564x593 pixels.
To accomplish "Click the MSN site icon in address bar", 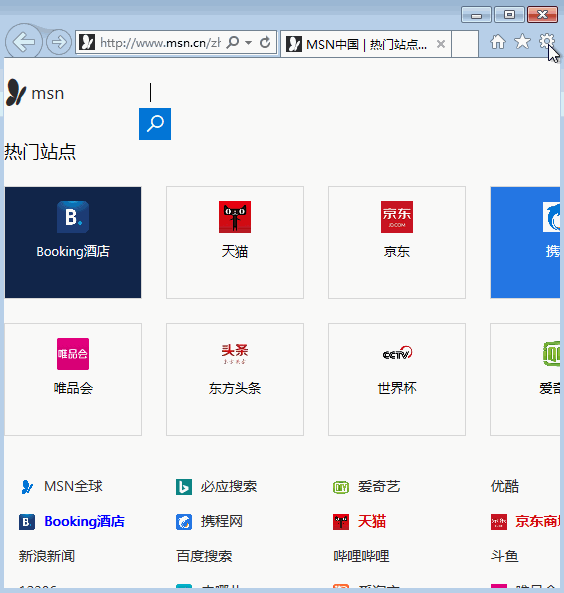I will (87, 42).
